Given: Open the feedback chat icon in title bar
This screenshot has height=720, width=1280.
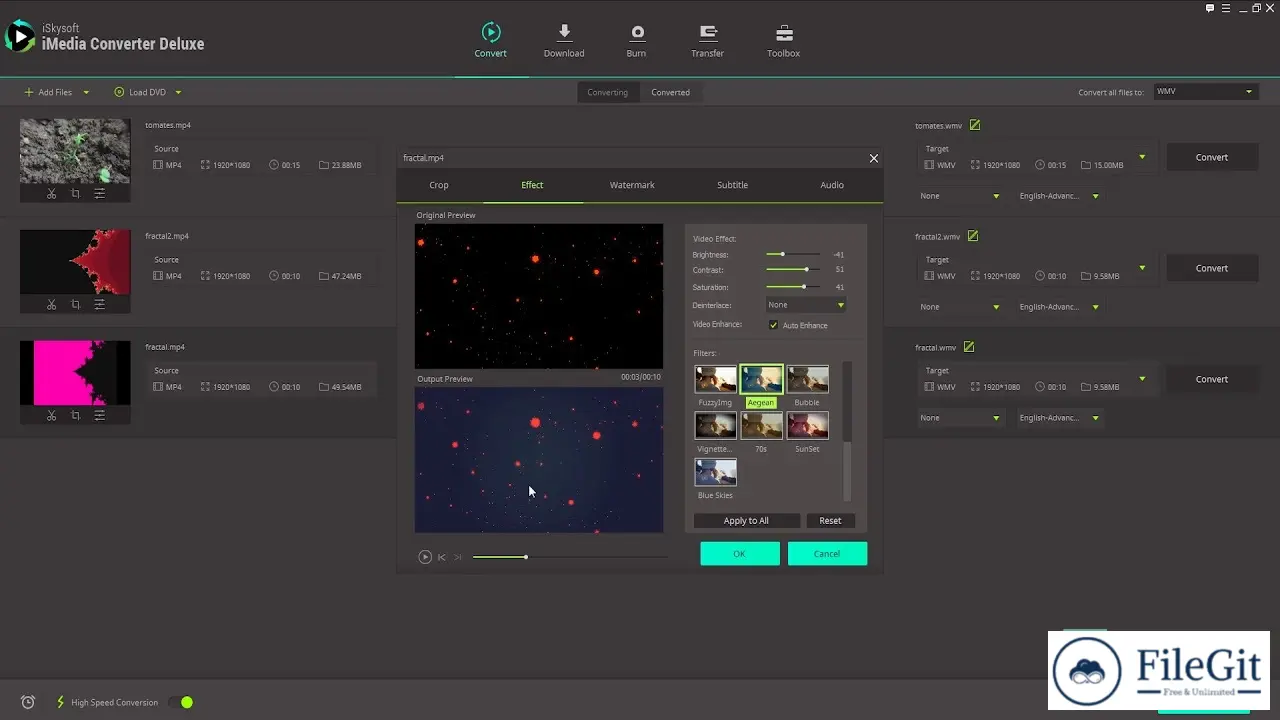Looking at the screenshot, I should tap(1210, 8).
